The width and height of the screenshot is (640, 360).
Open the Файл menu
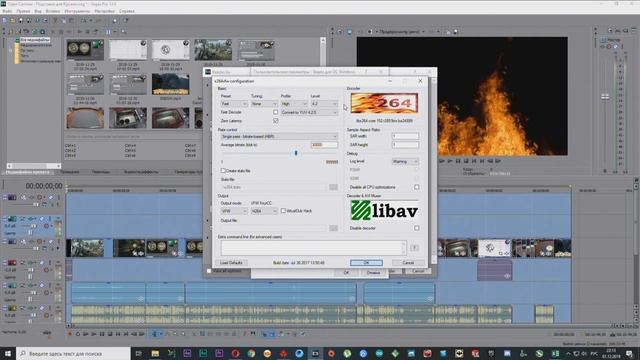coord(7,11)
